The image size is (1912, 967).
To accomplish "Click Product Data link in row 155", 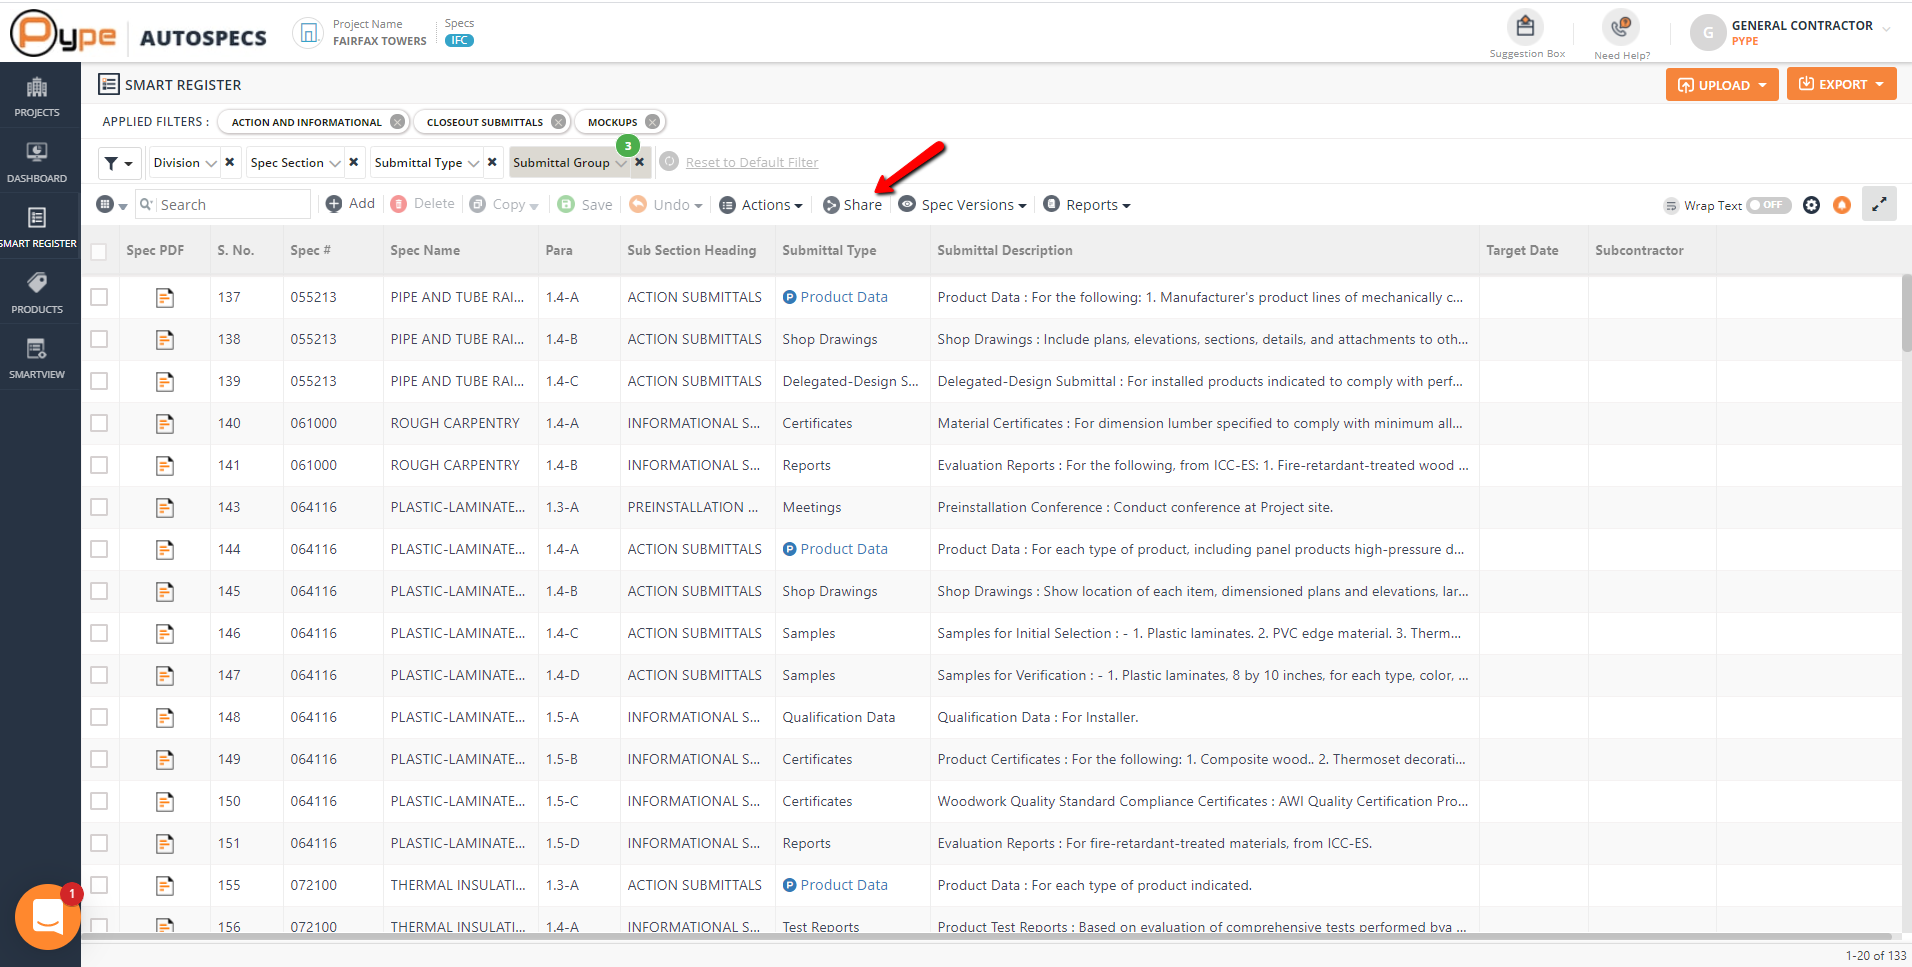I will click(x=843, y=885).
